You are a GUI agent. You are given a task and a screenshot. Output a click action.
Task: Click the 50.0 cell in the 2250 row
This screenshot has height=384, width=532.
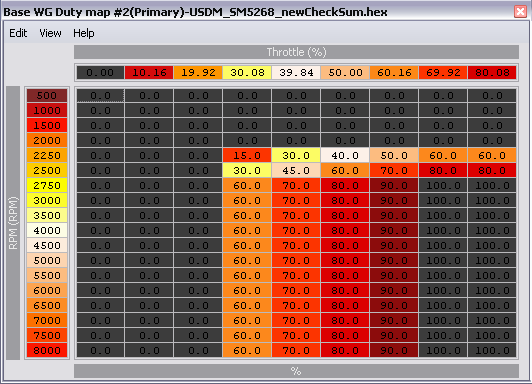[394, 155]
